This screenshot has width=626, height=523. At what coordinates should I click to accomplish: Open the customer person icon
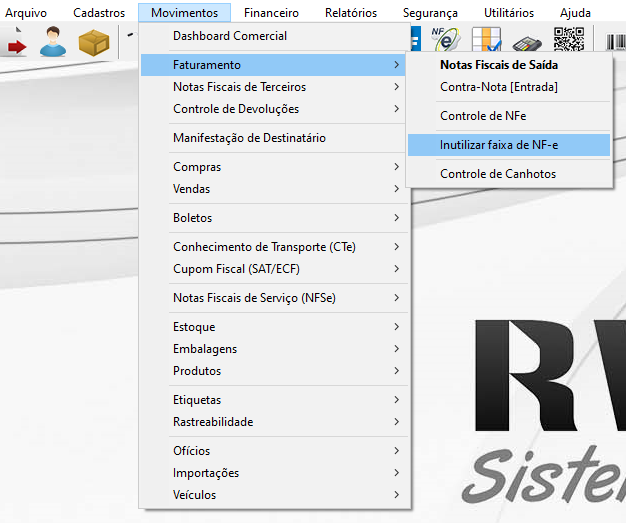pyautogui.click(x=53, y=42)
